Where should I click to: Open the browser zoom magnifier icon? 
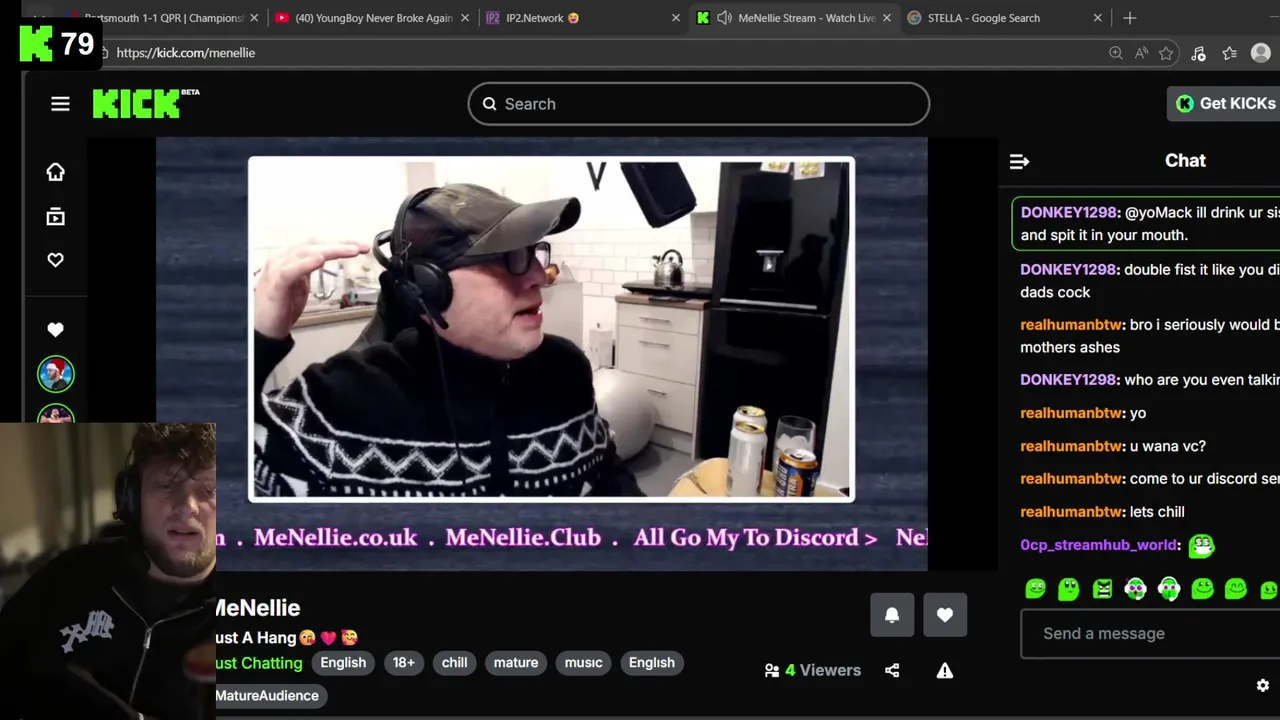click(1115, 53)
